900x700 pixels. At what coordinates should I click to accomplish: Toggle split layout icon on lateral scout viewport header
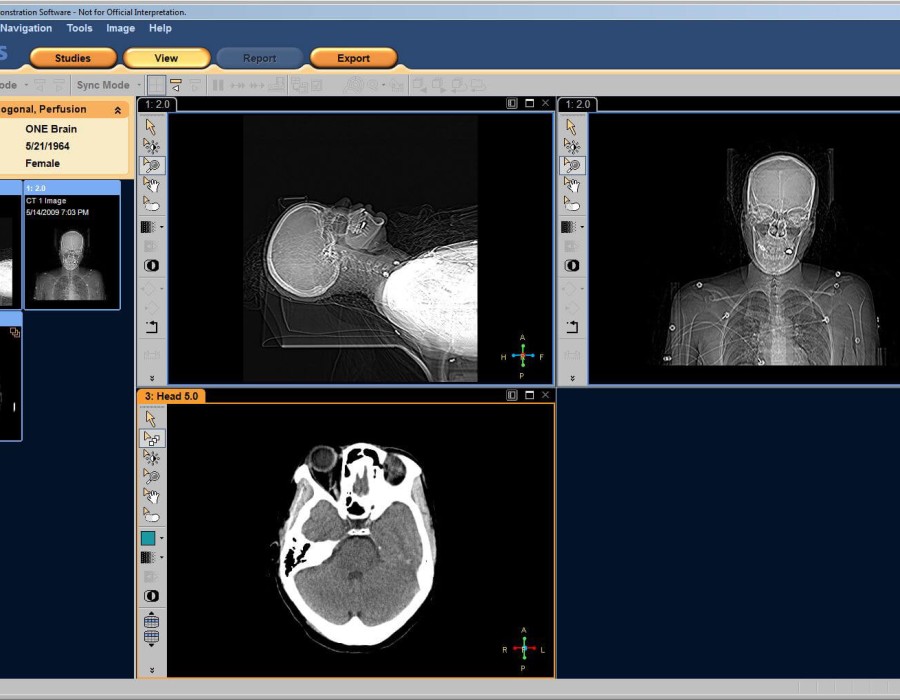(512, 103)
